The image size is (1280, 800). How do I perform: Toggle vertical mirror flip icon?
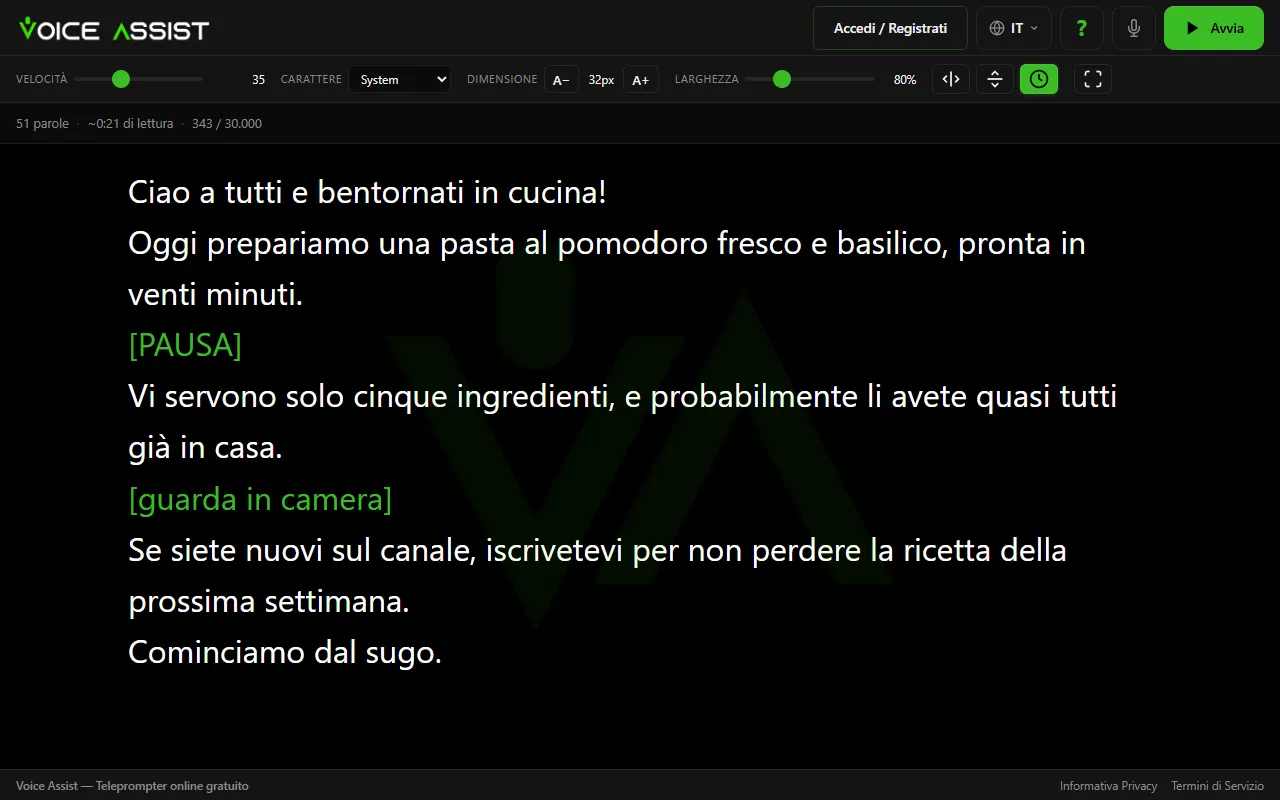[x=995, y=79]
